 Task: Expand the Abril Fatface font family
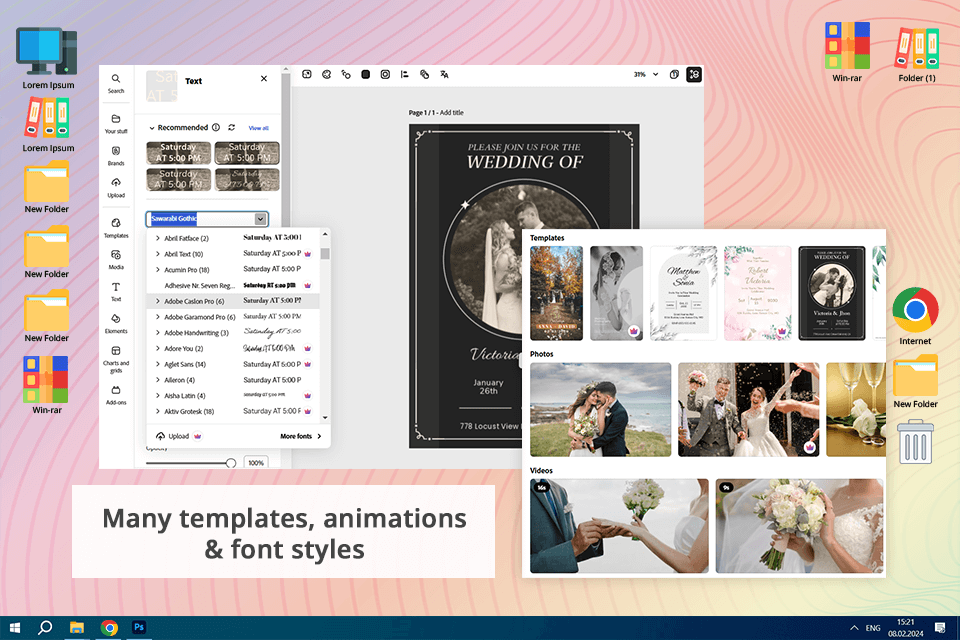pos(157,238)
